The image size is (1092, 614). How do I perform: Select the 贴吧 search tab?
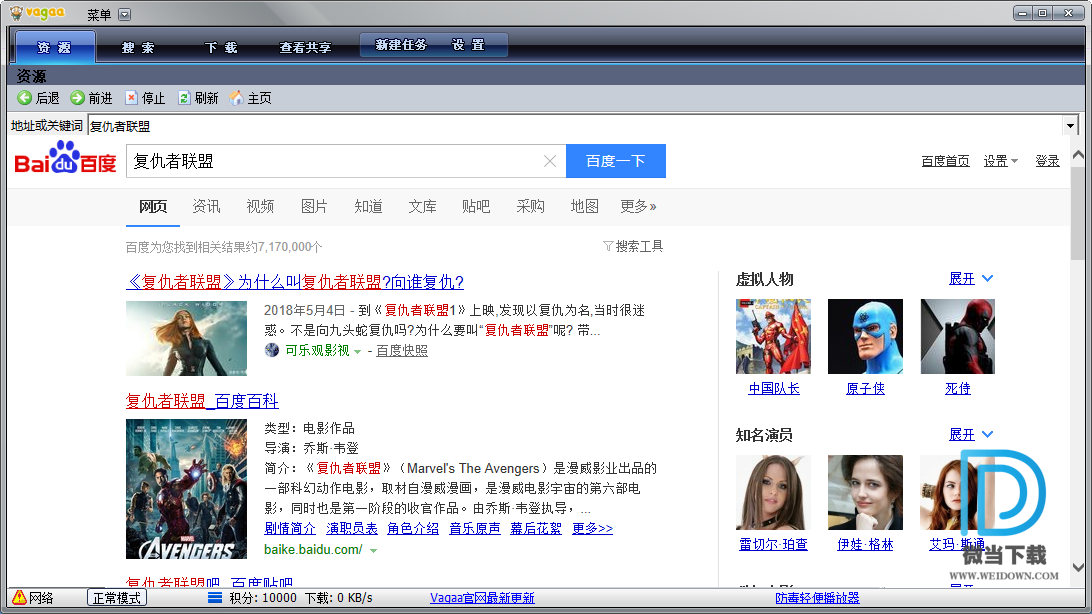tap(476, 206)
